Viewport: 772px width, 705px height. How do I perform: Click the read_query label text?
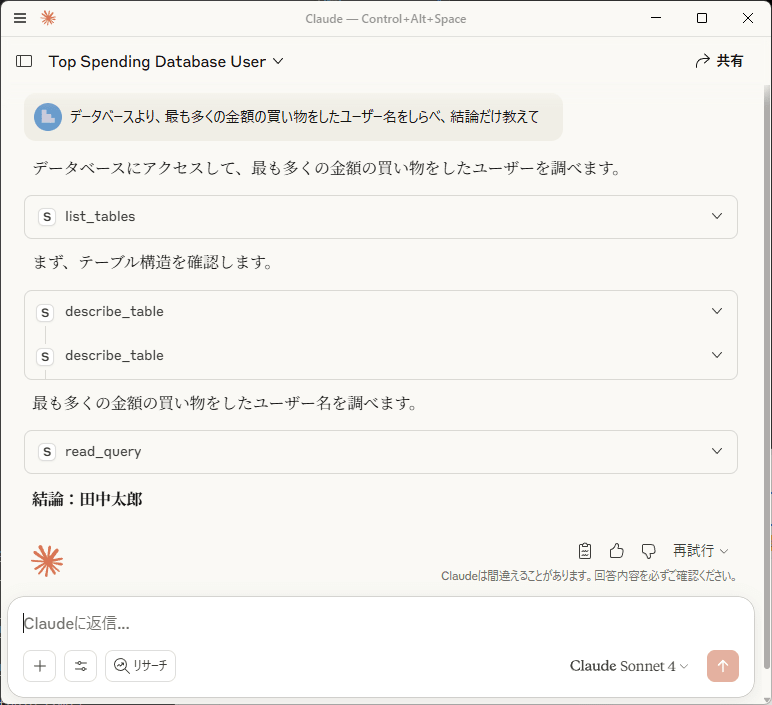pos(103,451)
